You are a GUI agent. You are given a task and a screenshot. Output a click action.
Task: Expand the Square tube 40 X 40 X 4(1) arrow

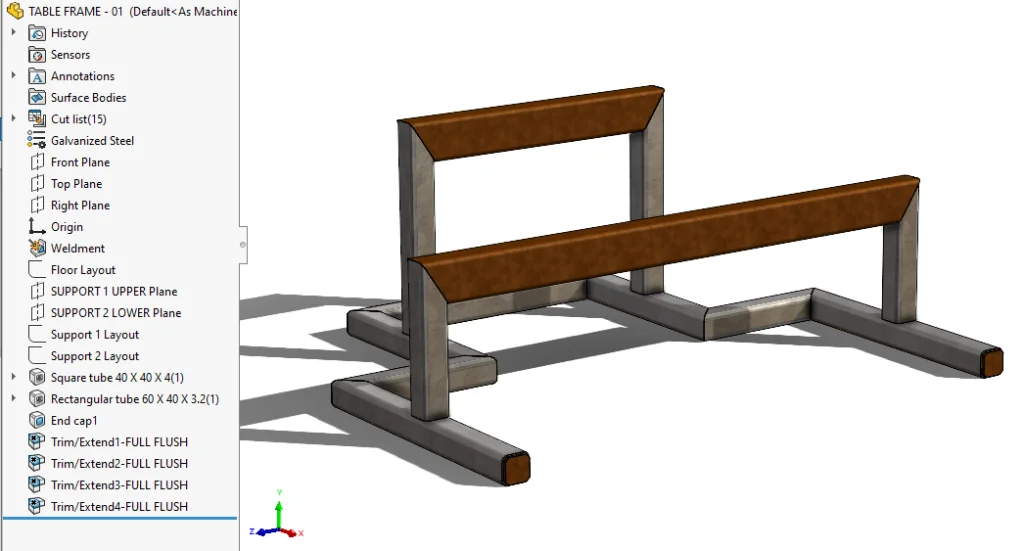(x=14, y=377)
